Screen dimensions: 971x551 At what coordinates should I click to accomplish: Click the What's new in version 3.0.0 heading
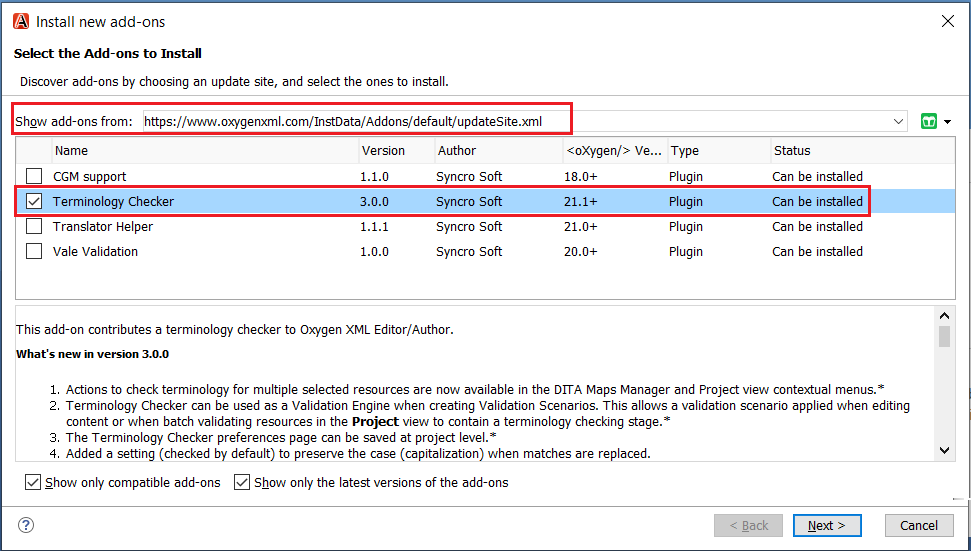(x=92, y=354)
